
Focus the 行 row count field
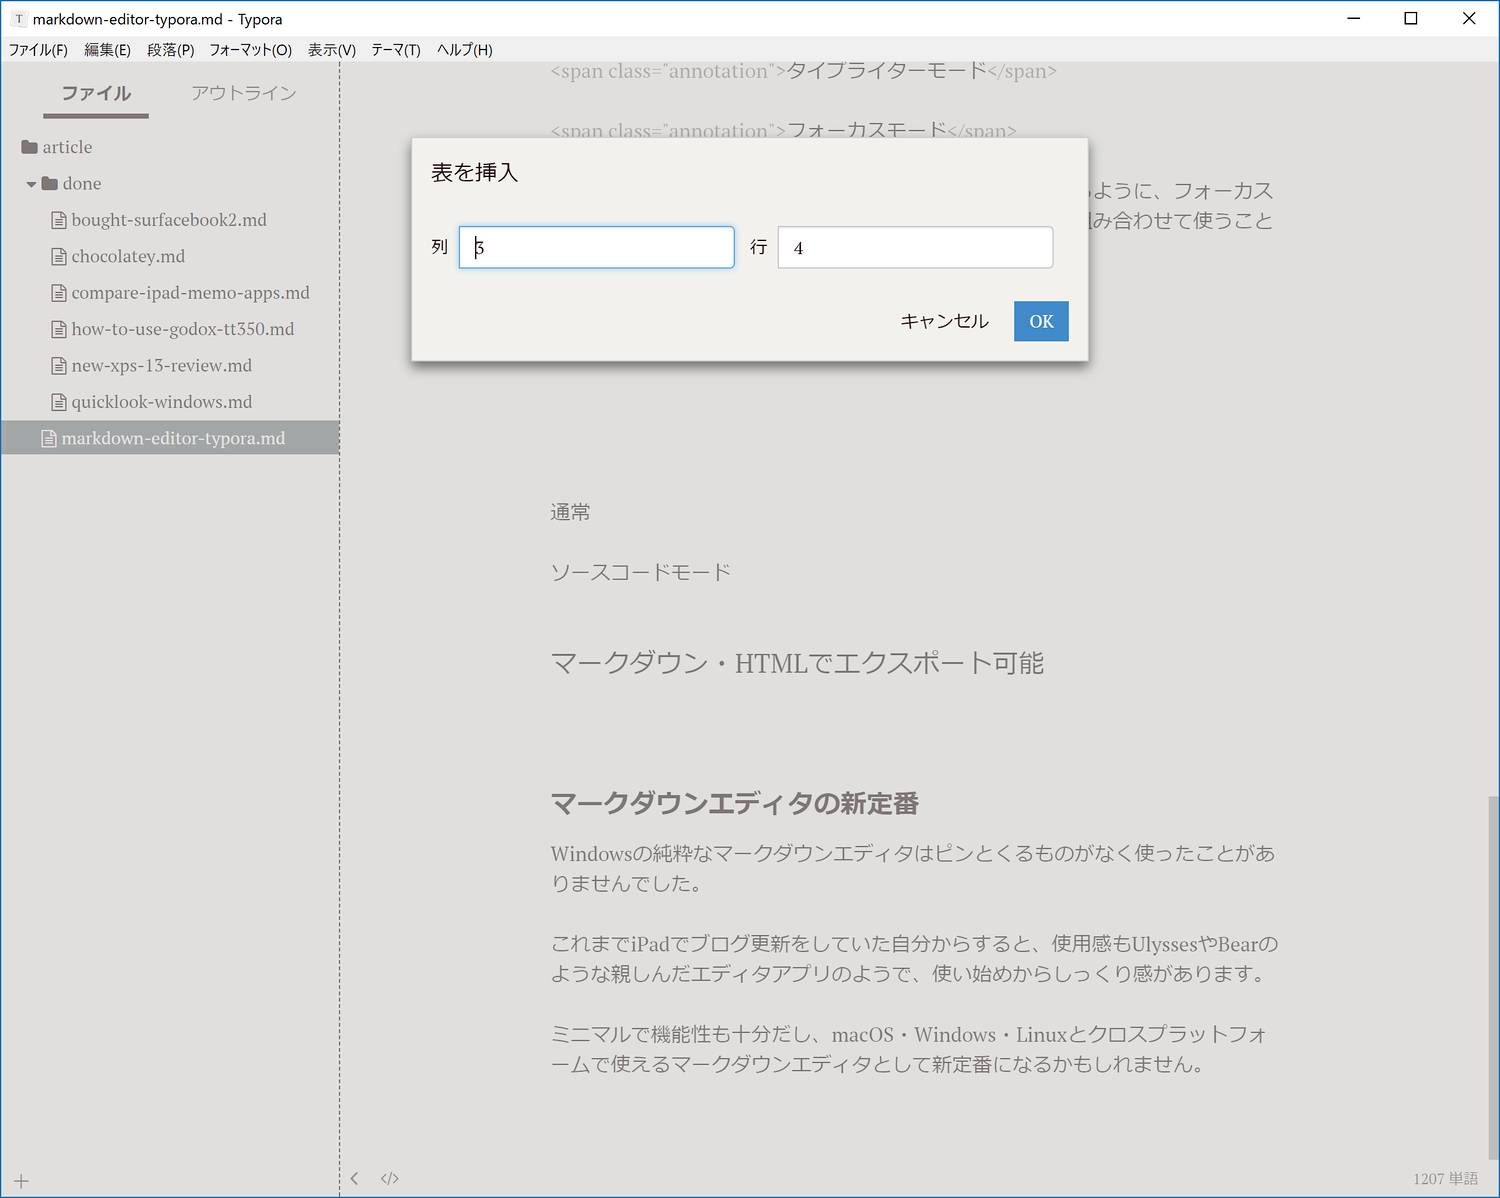point(915,247)
